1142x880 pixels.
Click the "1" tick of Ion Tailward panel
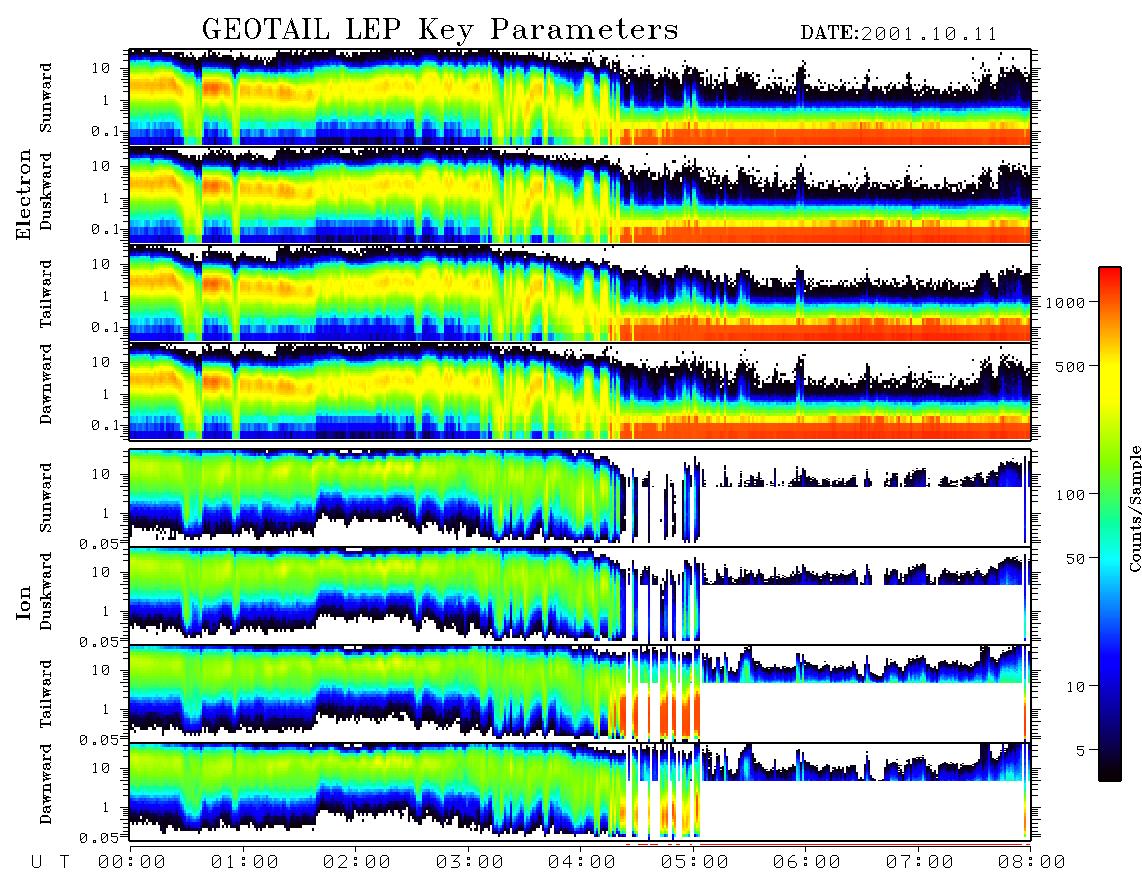pyautogui.click(x=106, y=710)
